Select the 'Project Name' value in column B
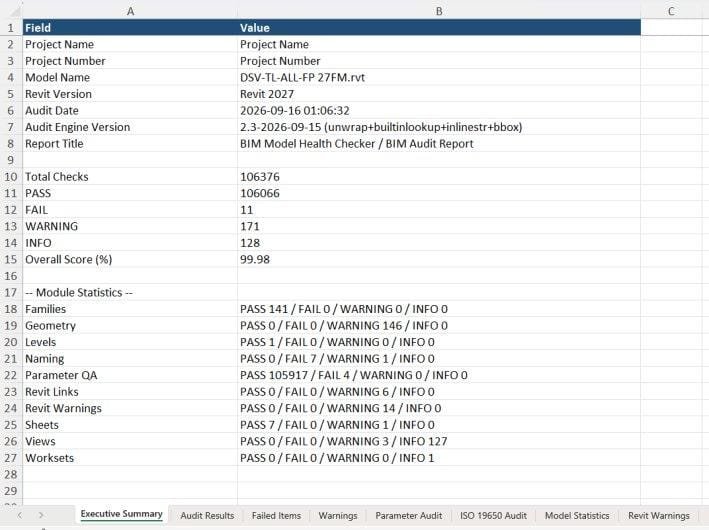Viewport: 709px width, 530px height. (x=439, y=44)
